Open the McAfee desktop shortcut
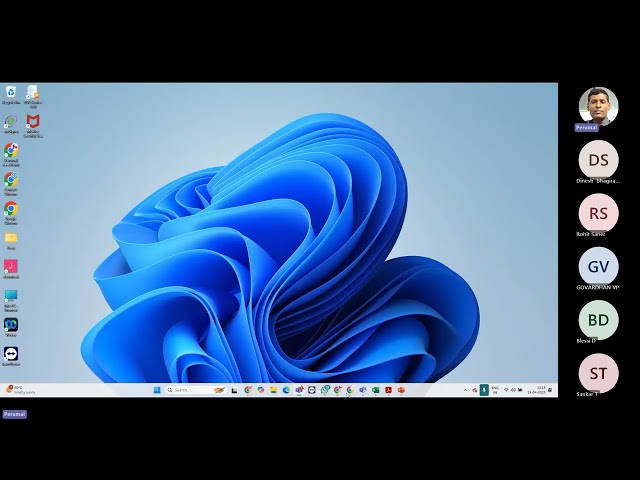640x480 pixels. pyautogui.click(x=33, y=126)
